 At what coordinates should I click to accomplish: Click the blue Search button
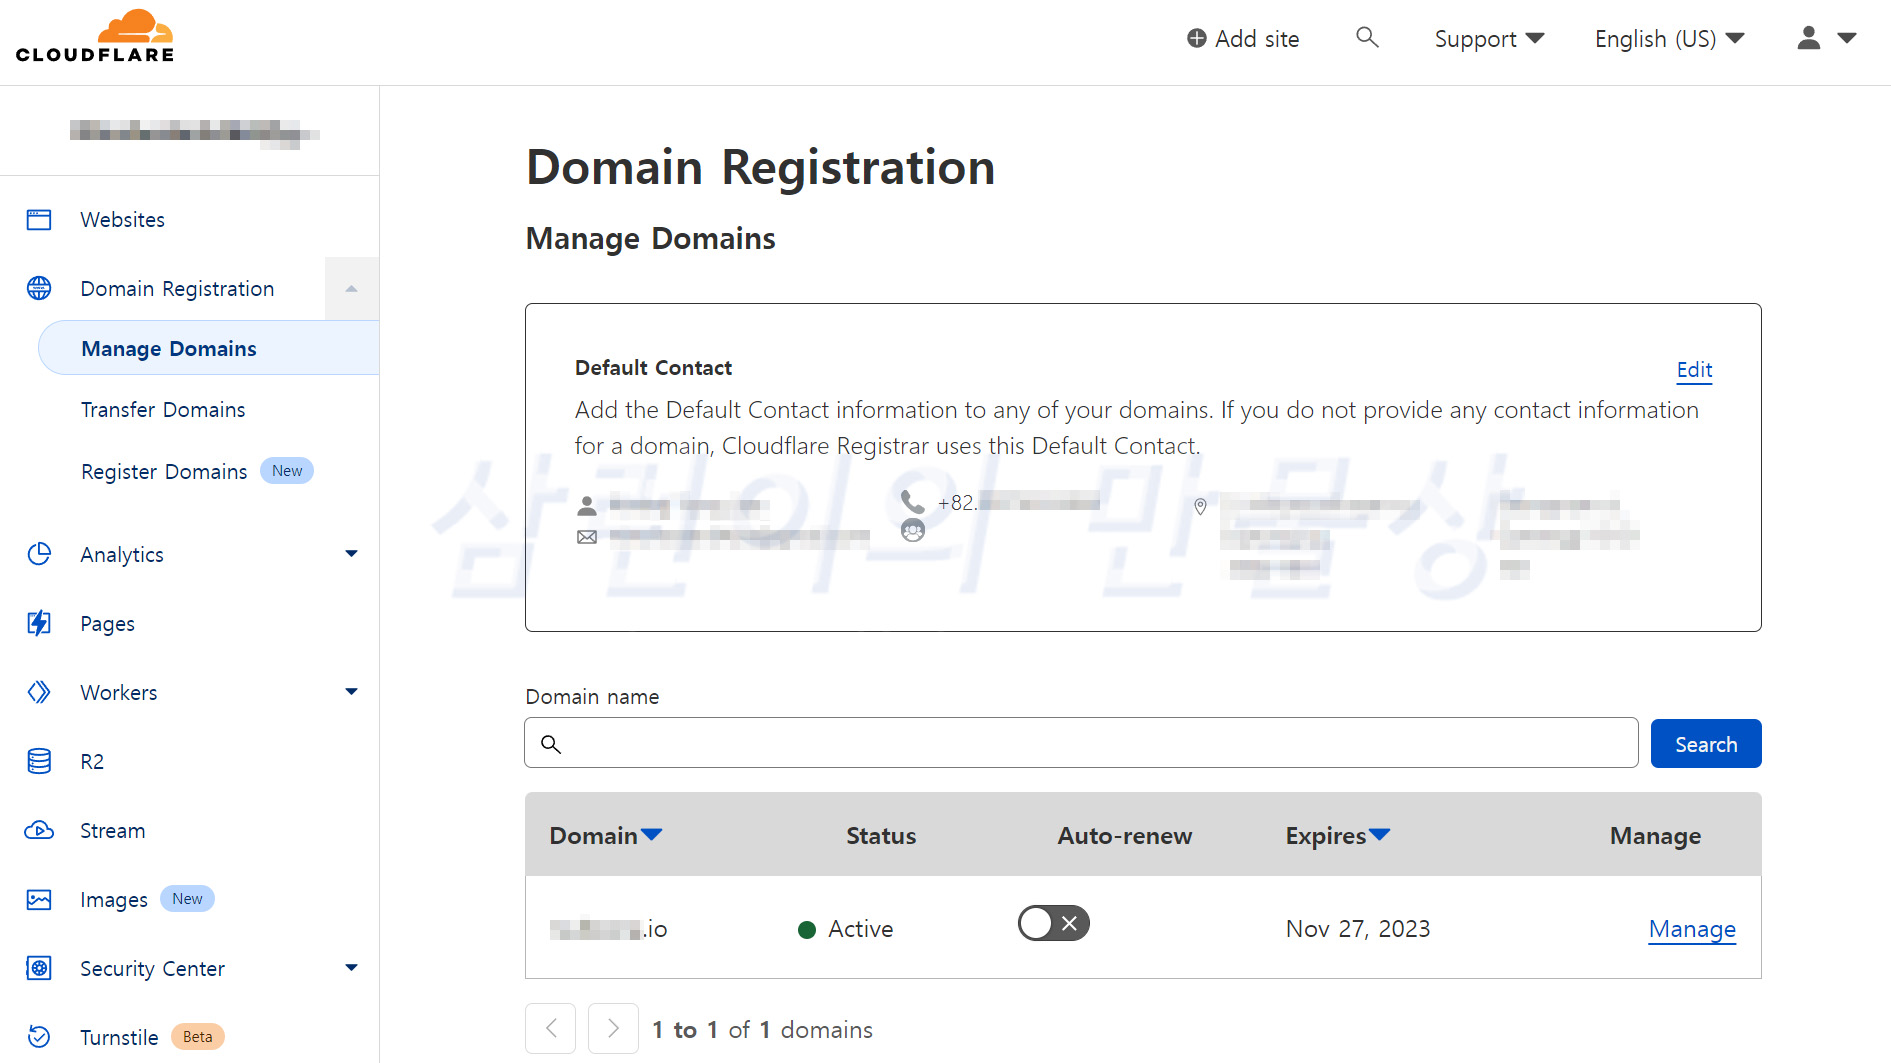point(1706,744)
